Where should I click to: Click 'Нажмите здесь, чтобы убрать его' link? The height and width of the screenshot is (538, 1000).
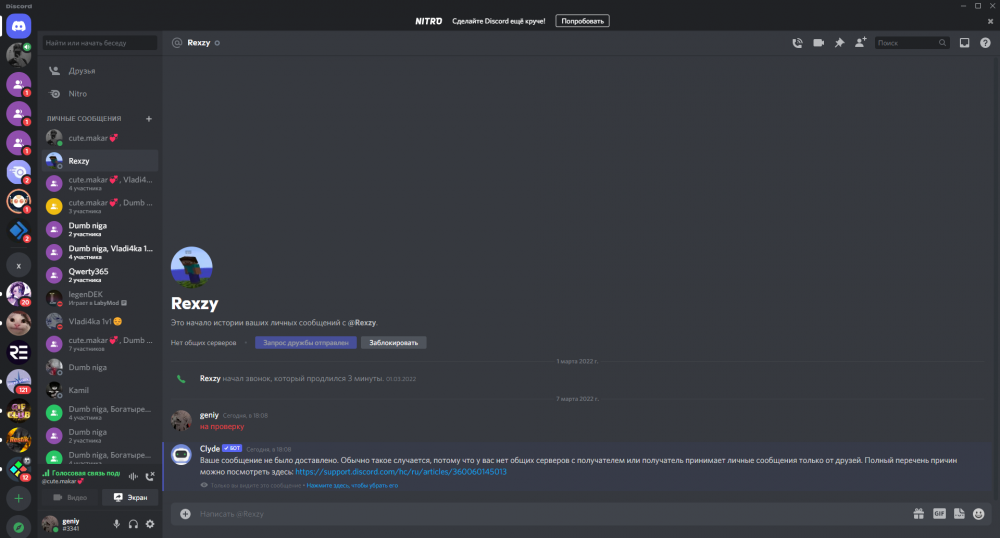pos(352,486)
